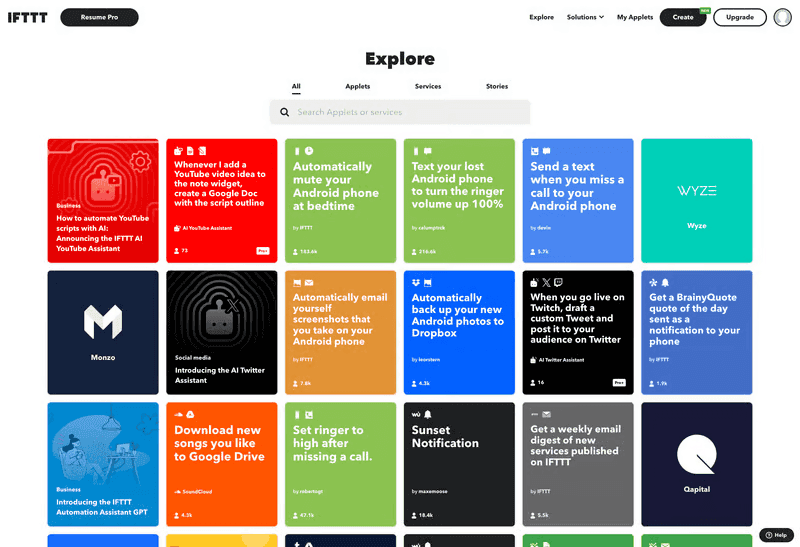Viewport: 800px width, 547px height.
Task: Switch to the Services tab
Action: (428, 87)
